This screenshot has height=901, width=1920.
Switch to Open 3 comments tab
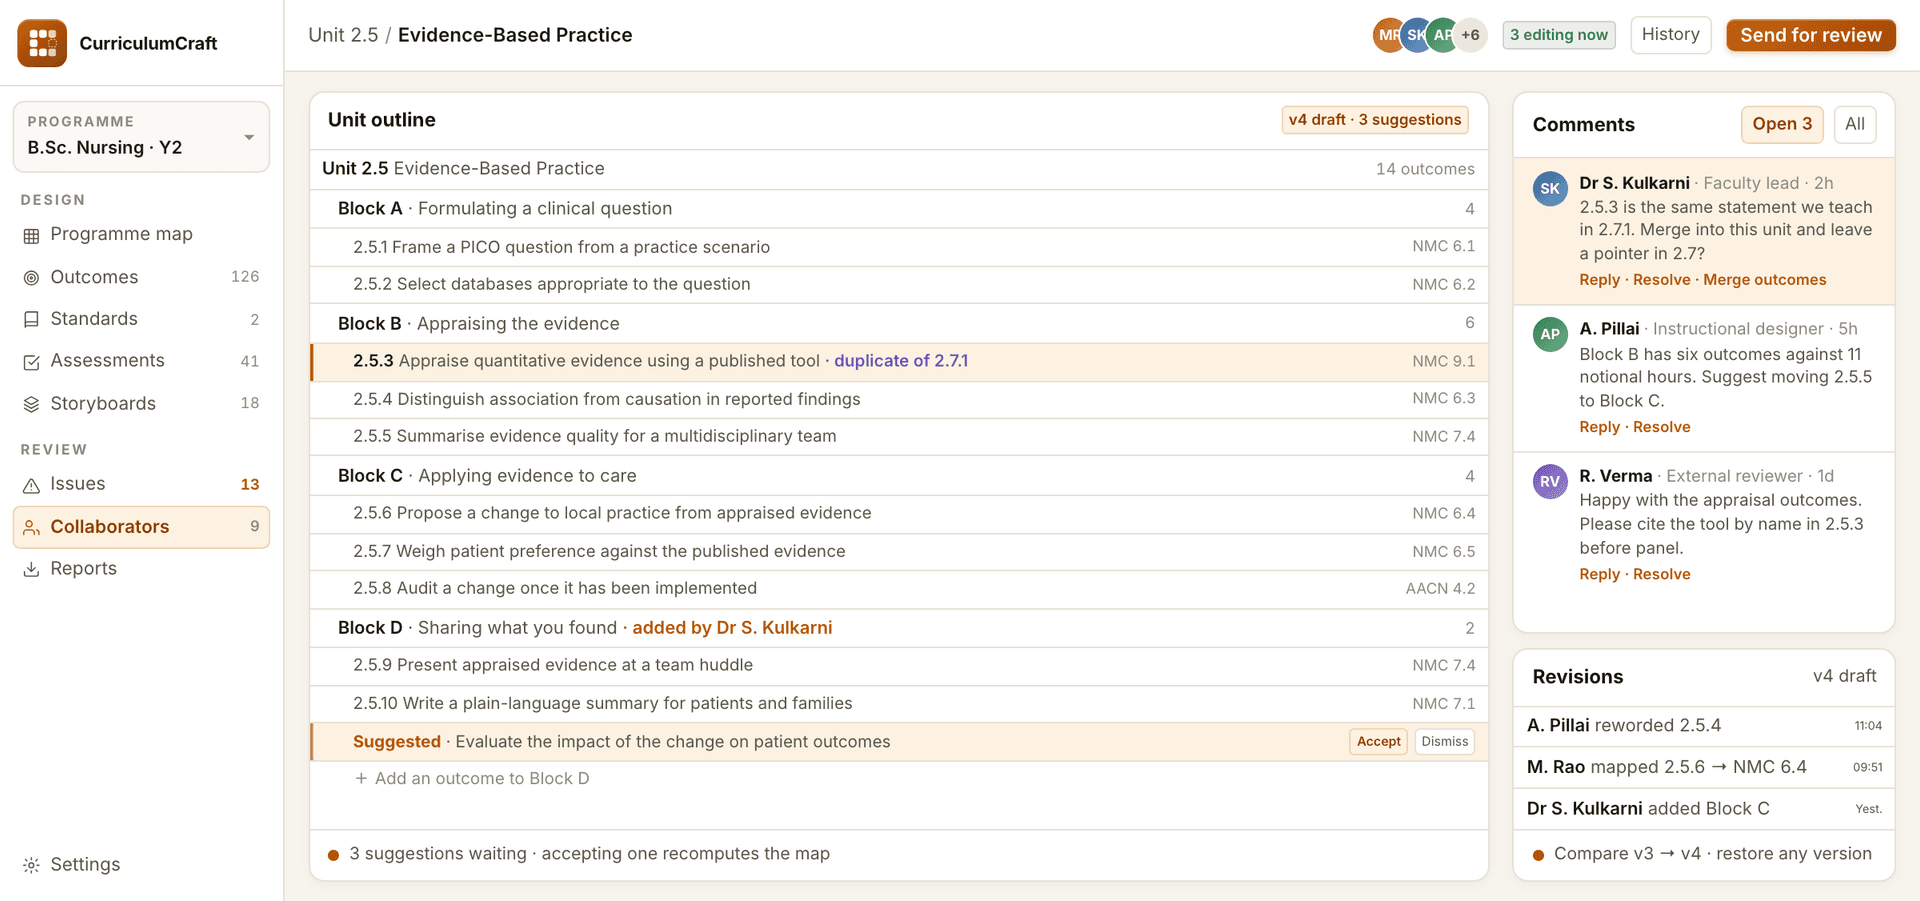point(1782,124)
